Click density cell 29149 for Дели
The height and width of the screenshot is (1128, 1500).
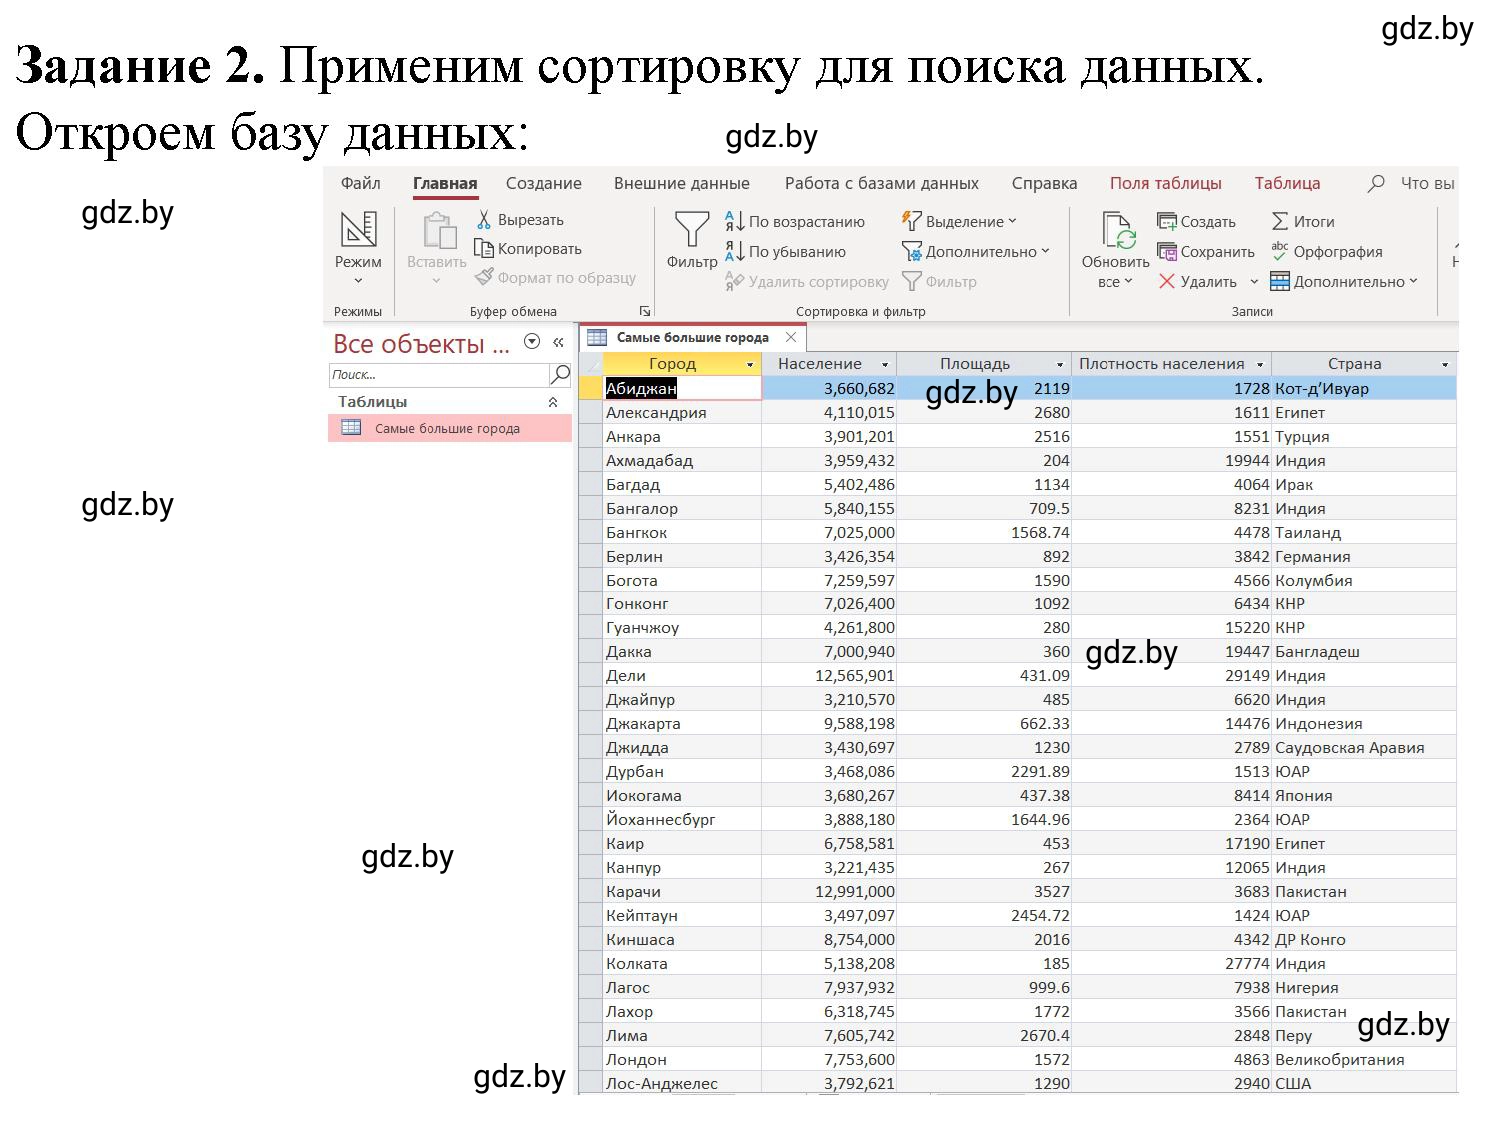click(1171, 675)
